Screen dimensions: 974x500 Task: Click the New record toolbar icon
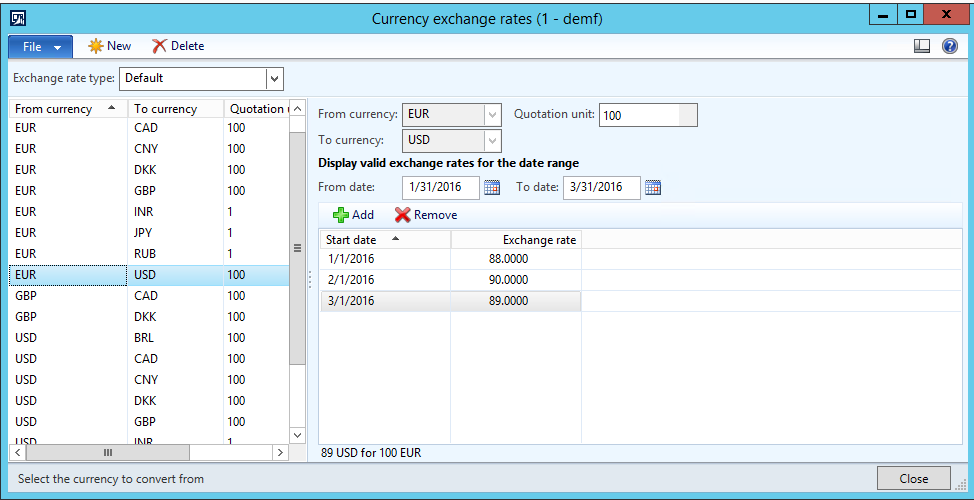click(109, 46)
